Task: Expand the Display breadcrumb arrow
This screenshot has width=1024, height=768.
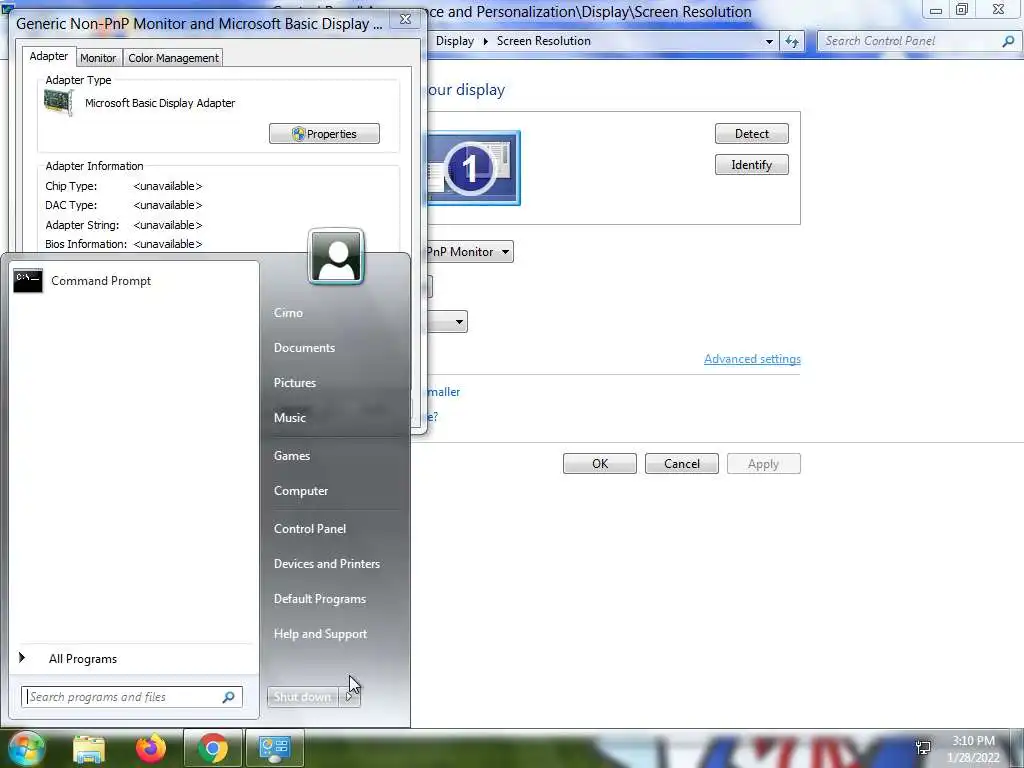Action: 485,41
